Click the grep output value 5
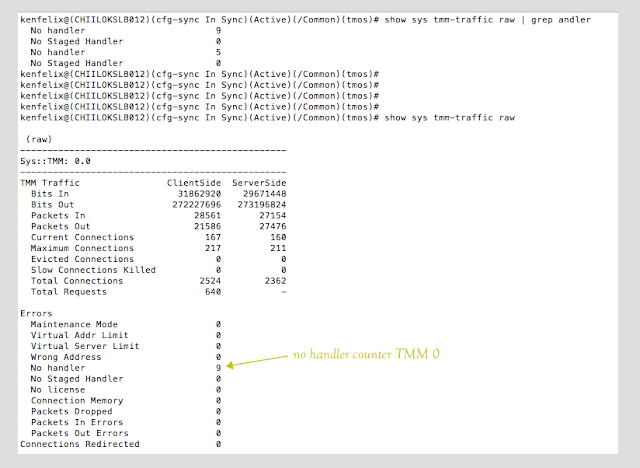Image resolution: width=640 pixels, height=468 pixels. [x=218, y=52]
